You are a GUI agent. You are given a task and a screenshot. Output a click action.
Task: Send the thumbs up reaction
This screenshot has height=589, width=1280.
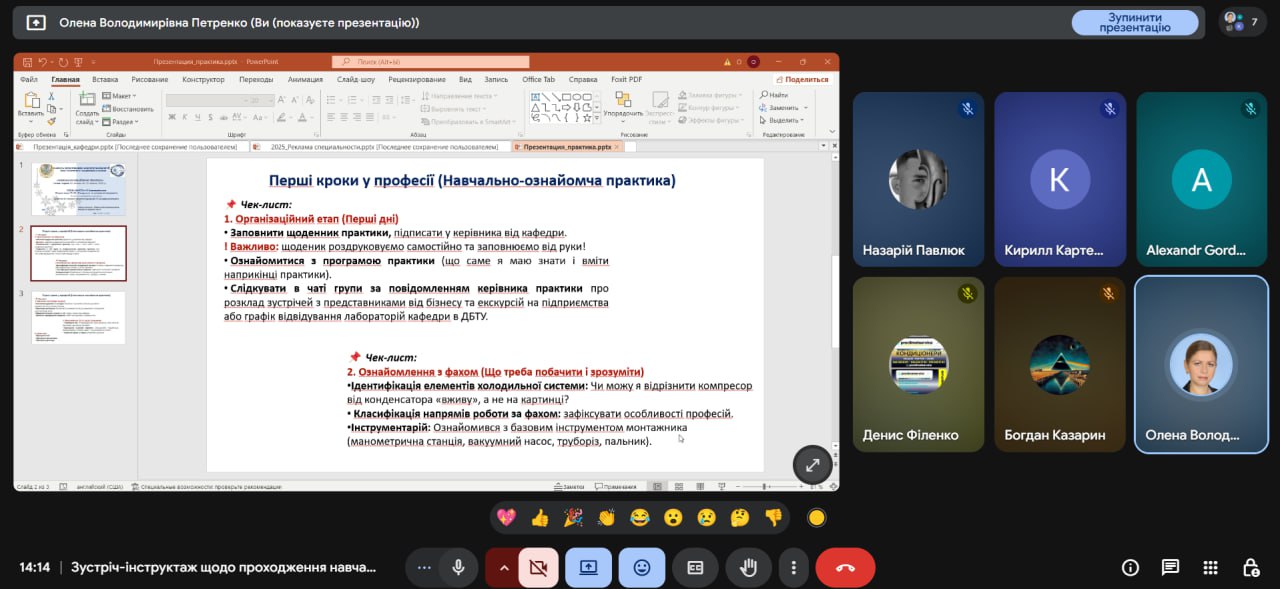point(540,517)
